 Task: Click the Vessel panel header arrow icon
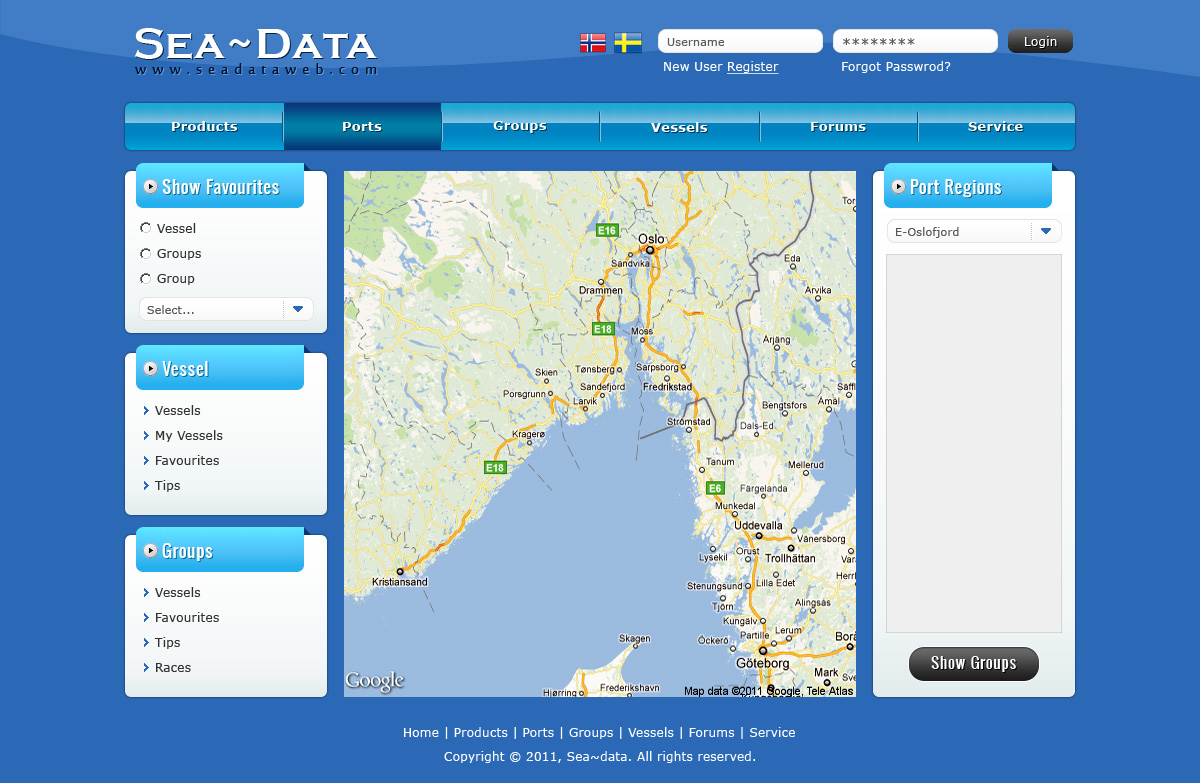(x=150, y=368)
